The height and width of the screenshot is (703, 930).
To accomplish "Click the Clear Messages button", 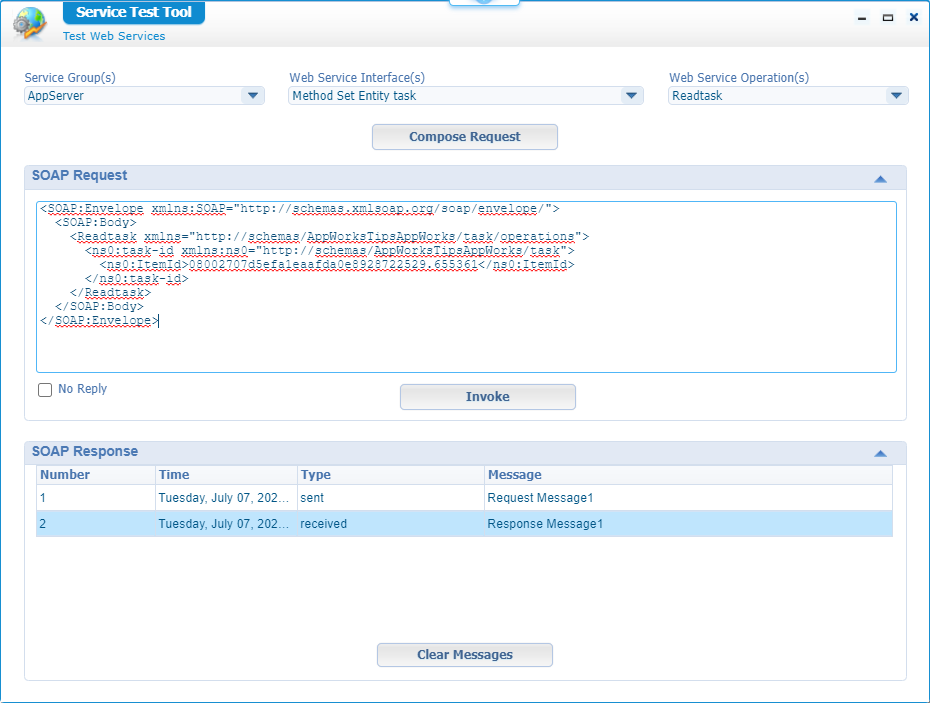I will point(464,655).
